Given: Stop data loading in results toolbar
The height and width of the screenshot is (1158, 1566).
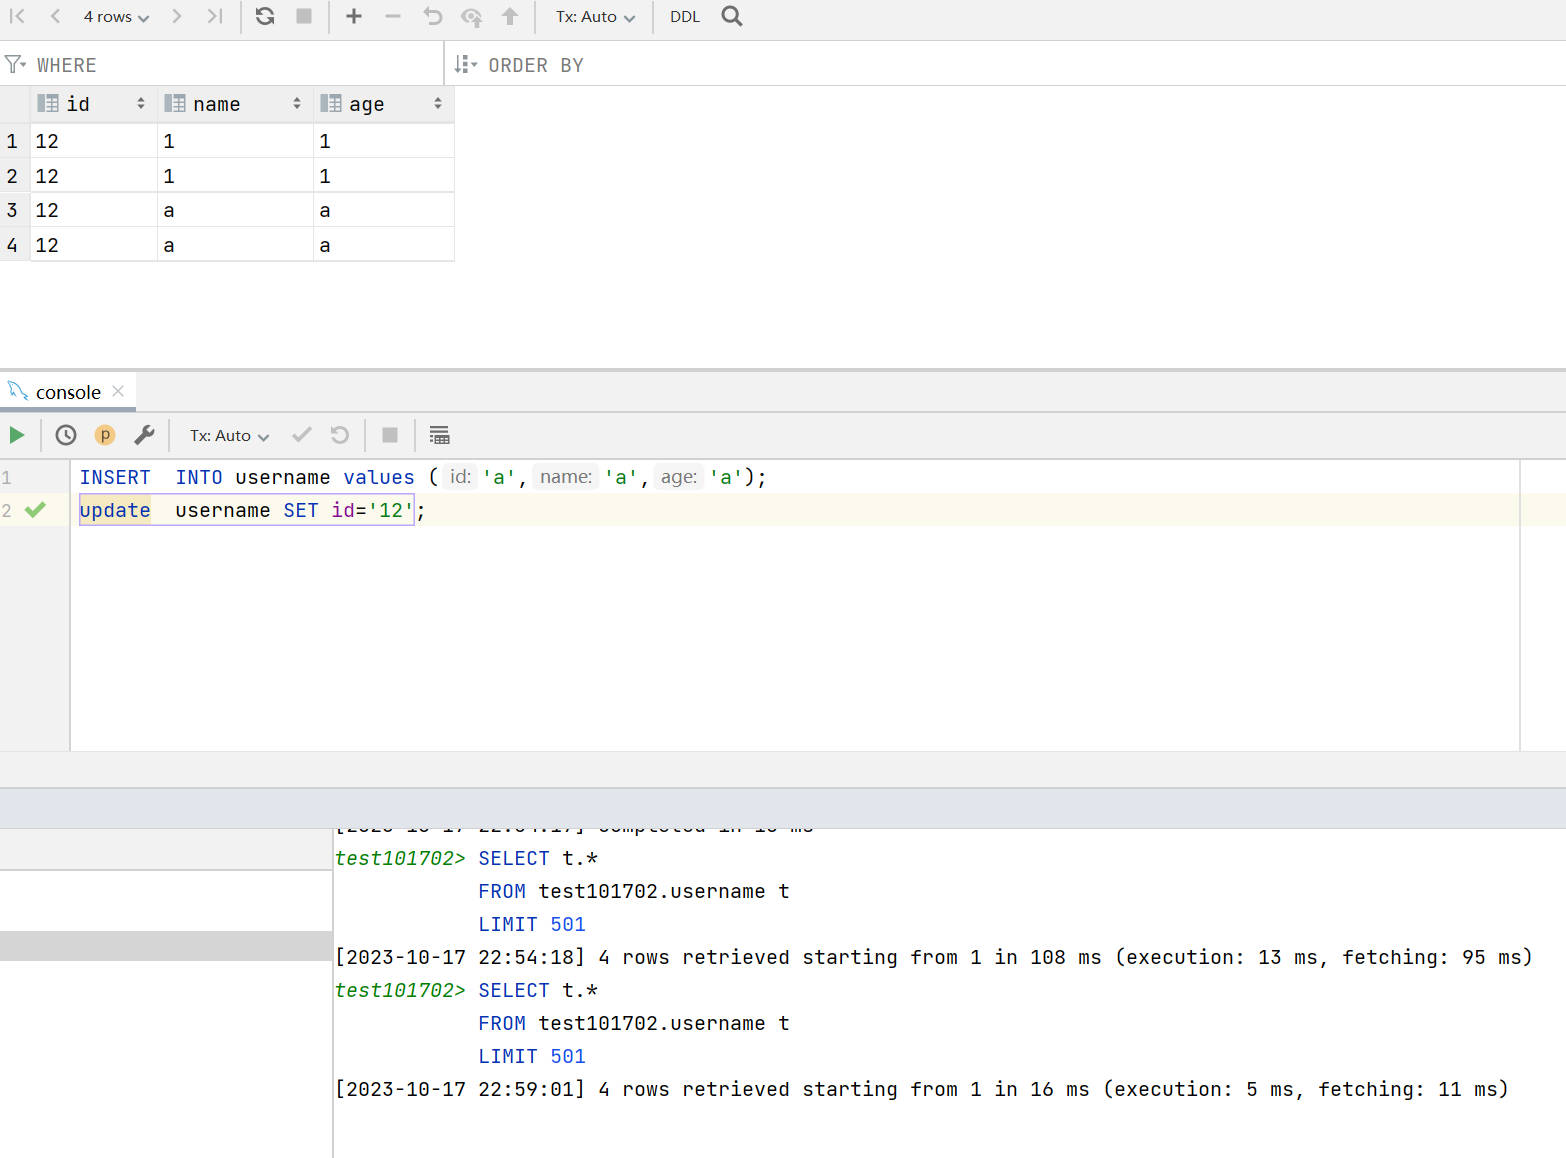Looking at the screenshot, I should click(304, 16).
